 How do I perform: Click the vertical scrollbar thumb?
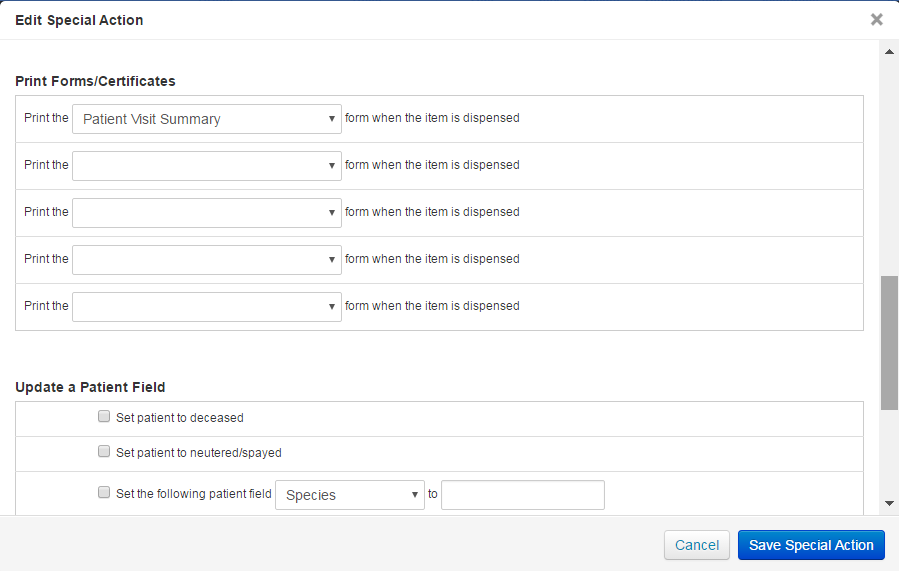tap(888, 342)
